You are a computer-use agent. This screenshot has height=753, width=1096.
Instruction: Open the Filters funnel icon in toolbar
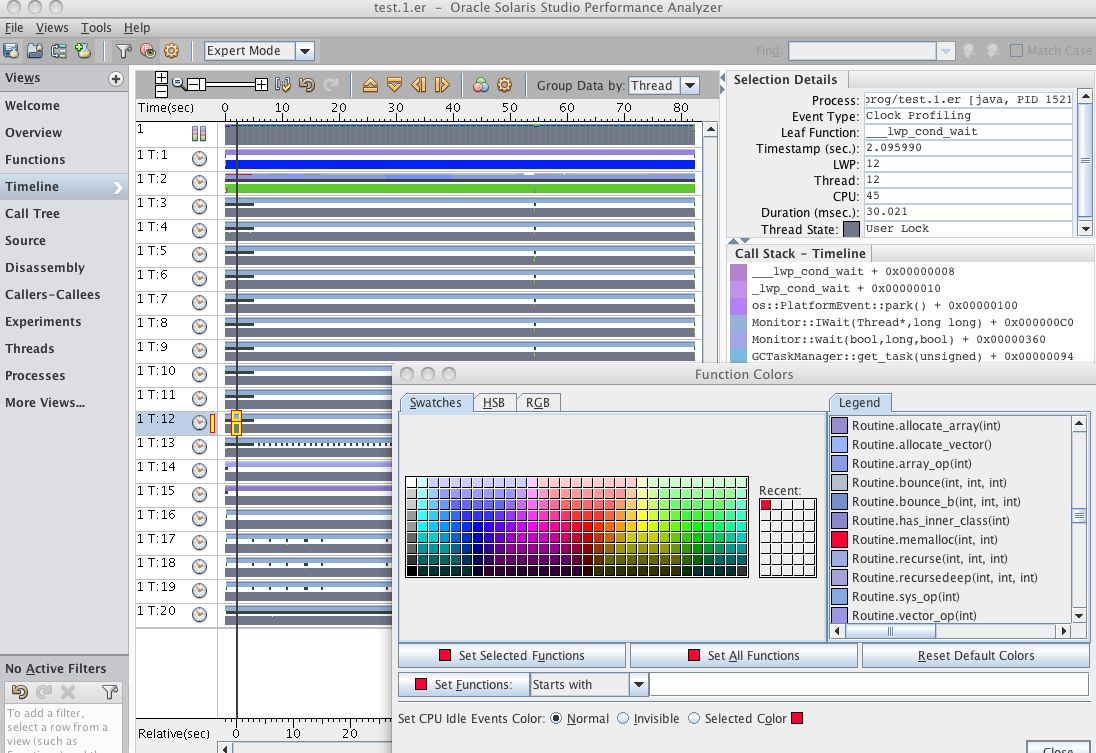click(124, 50)
